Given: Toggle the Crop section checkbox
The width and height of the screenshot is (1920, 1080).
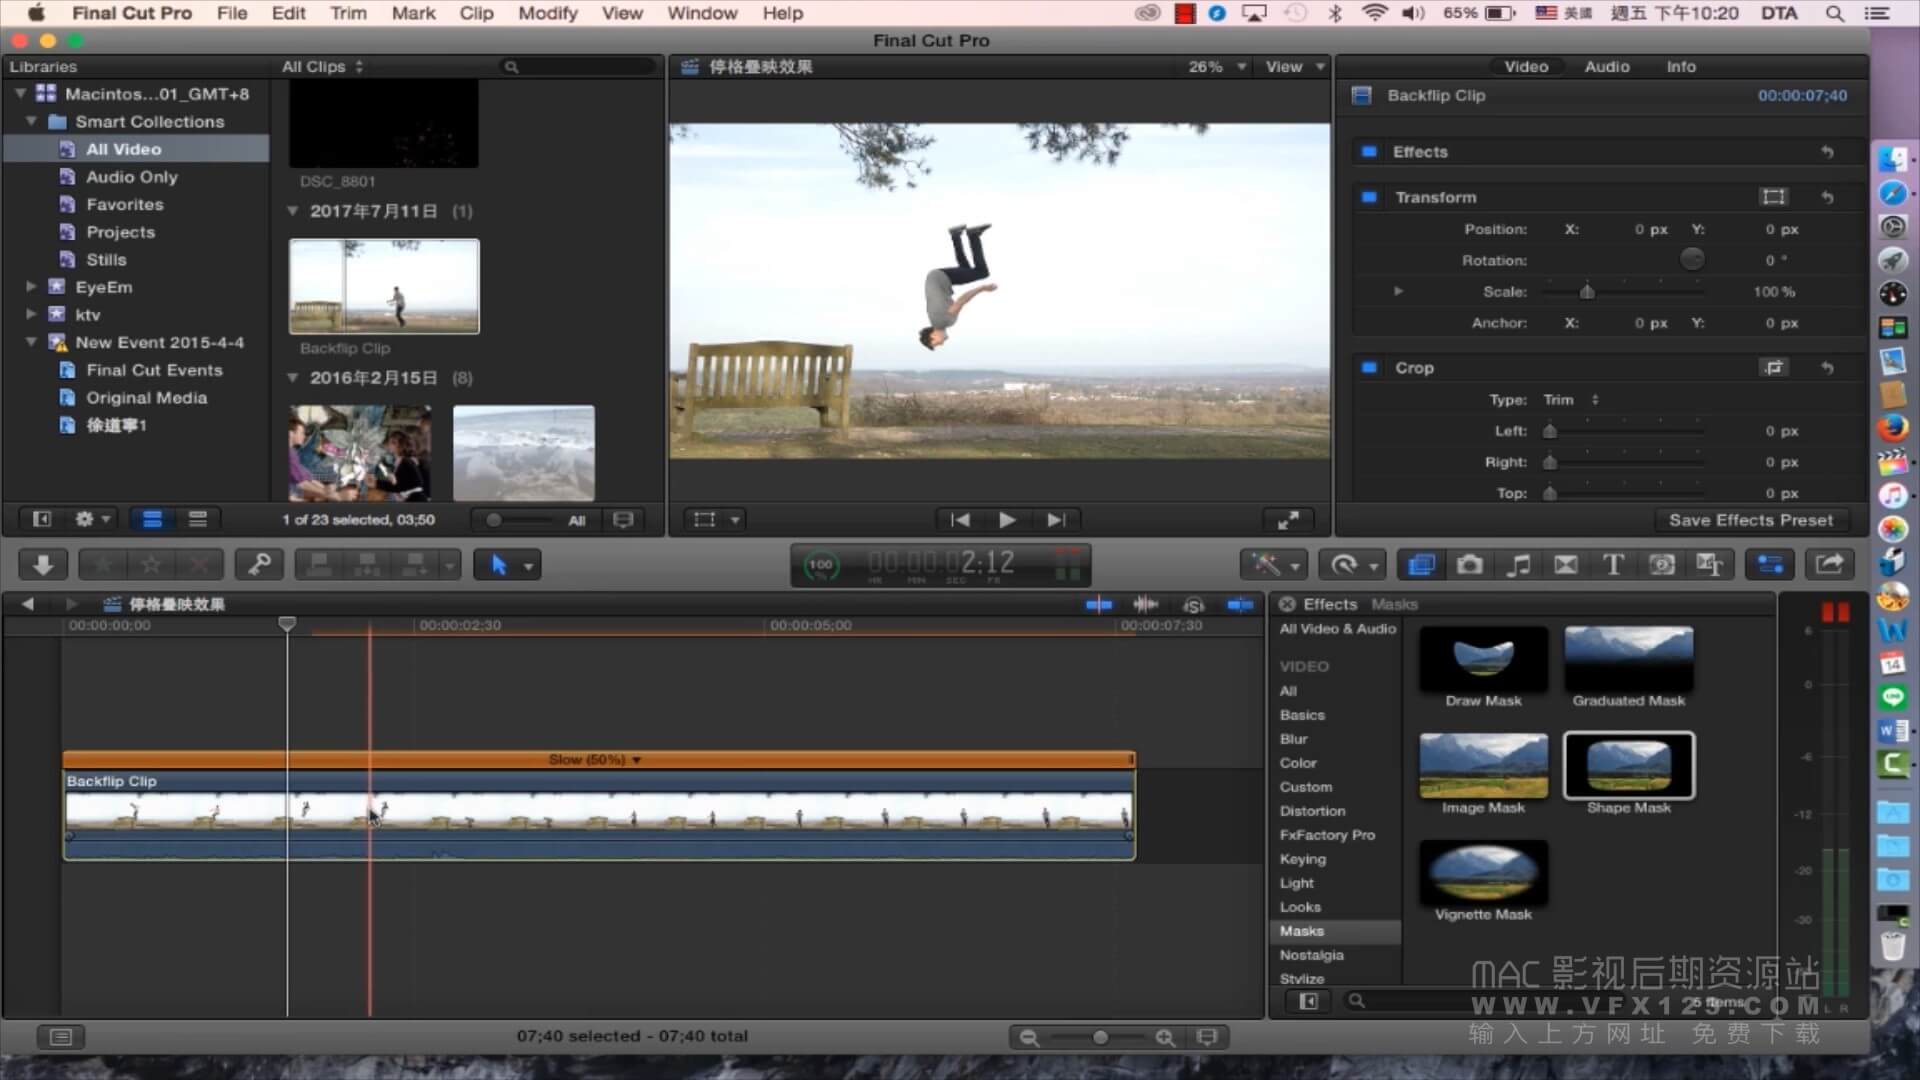Looking at the screenshot, I should coord(1369,368).
